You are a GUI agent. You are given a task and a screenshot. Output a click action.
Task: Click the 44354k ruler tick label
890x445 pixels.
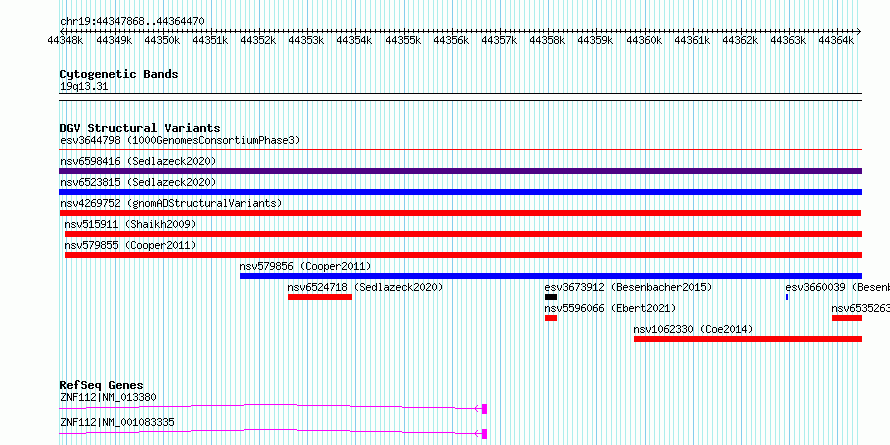pyautogui.click(x=355, y=40)
